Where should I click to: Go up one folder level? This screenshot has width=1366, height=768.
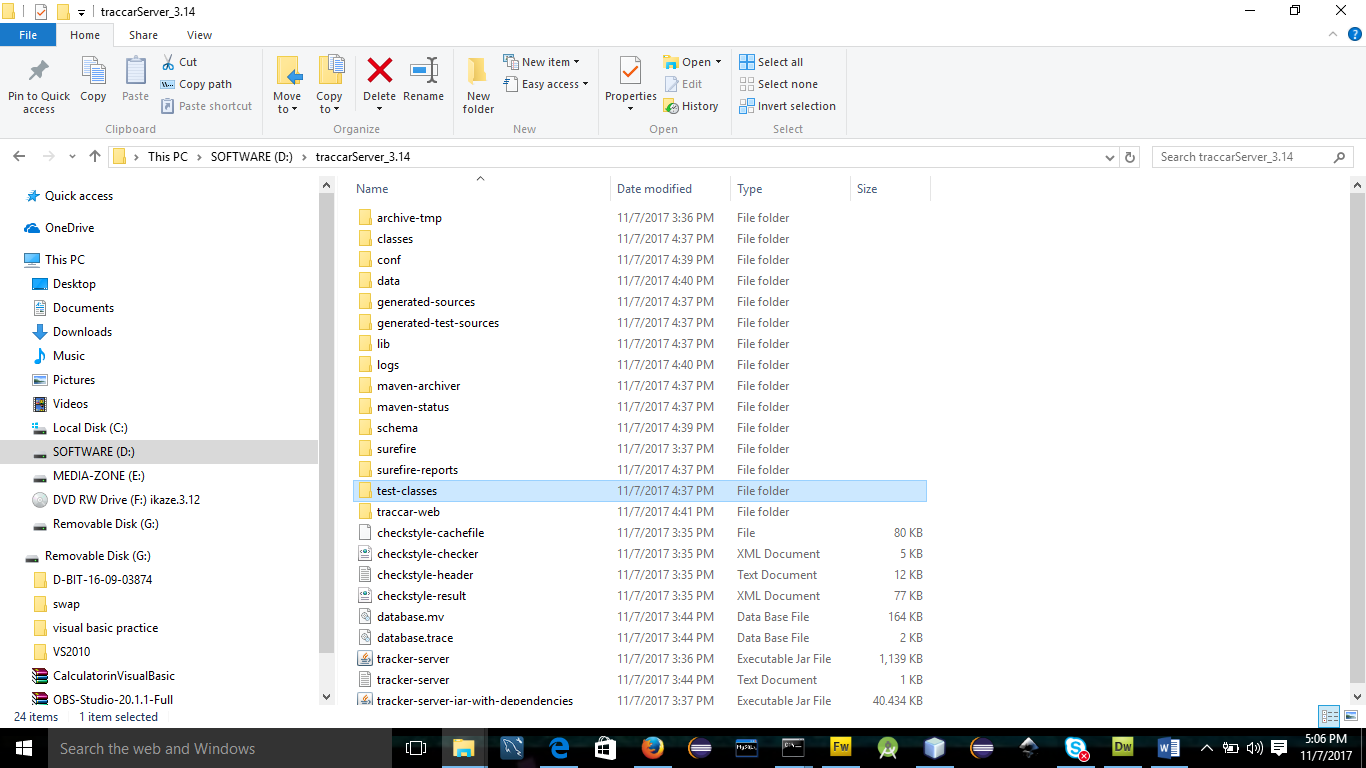pos(95,157)
